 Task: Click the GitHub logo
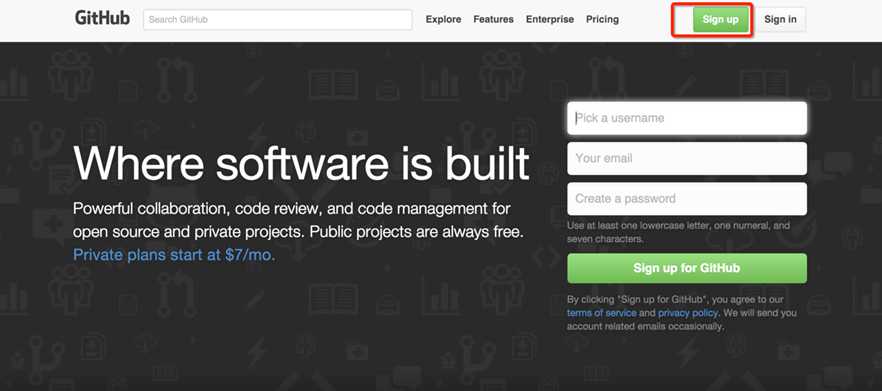(x=102, y=19)
